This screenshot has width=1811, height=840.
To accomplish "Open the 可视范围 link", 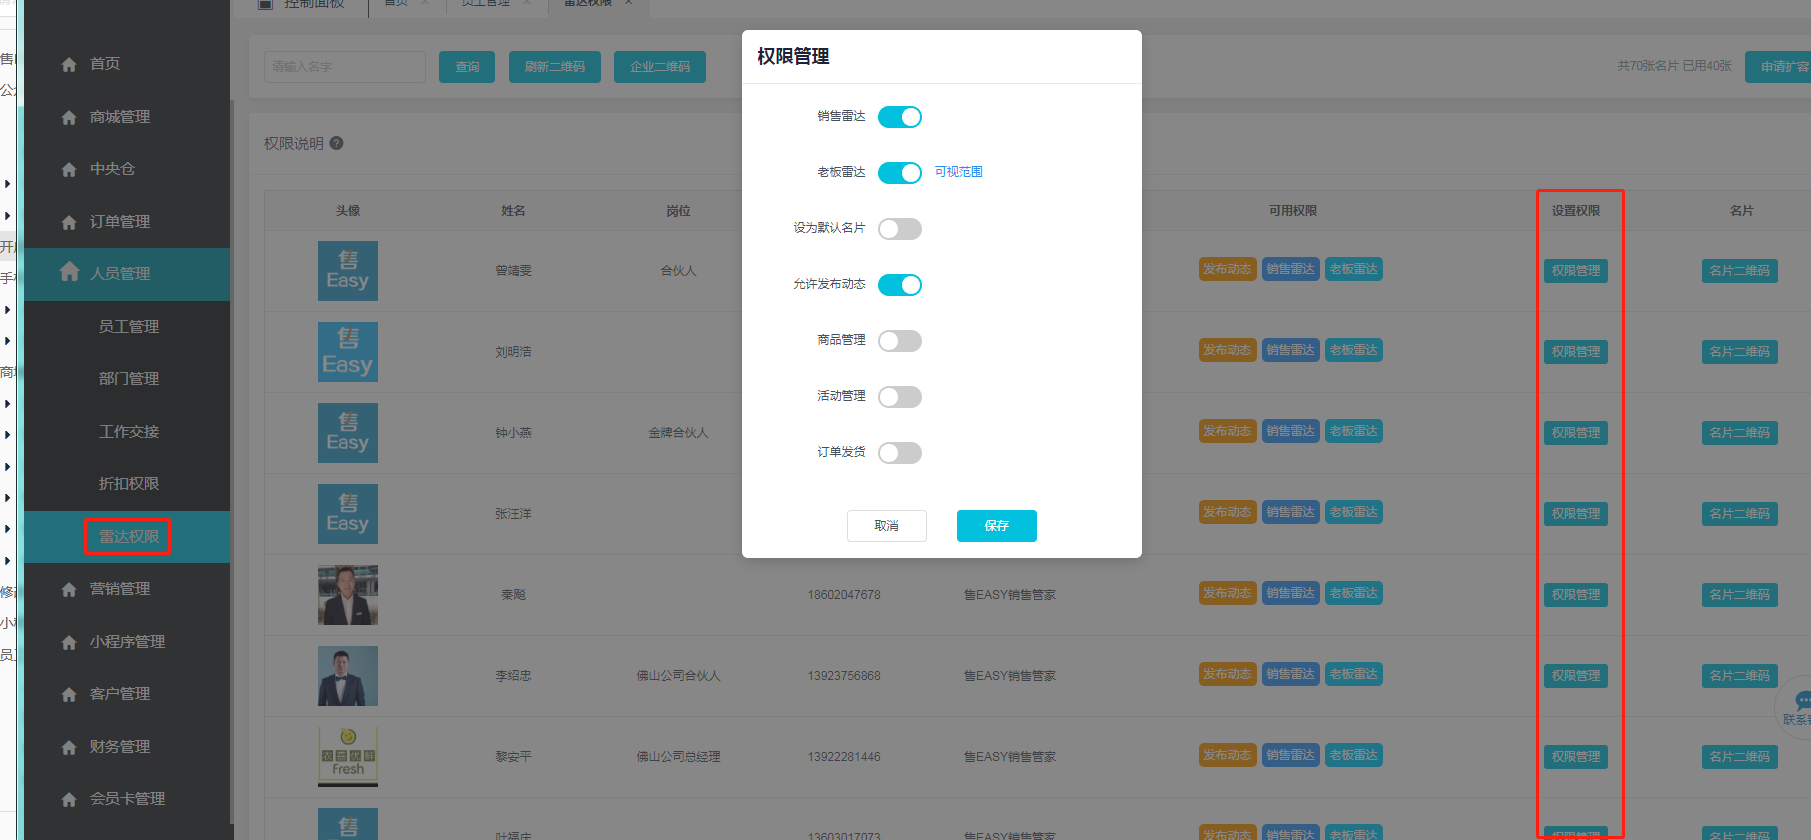I will coord(959,172).
